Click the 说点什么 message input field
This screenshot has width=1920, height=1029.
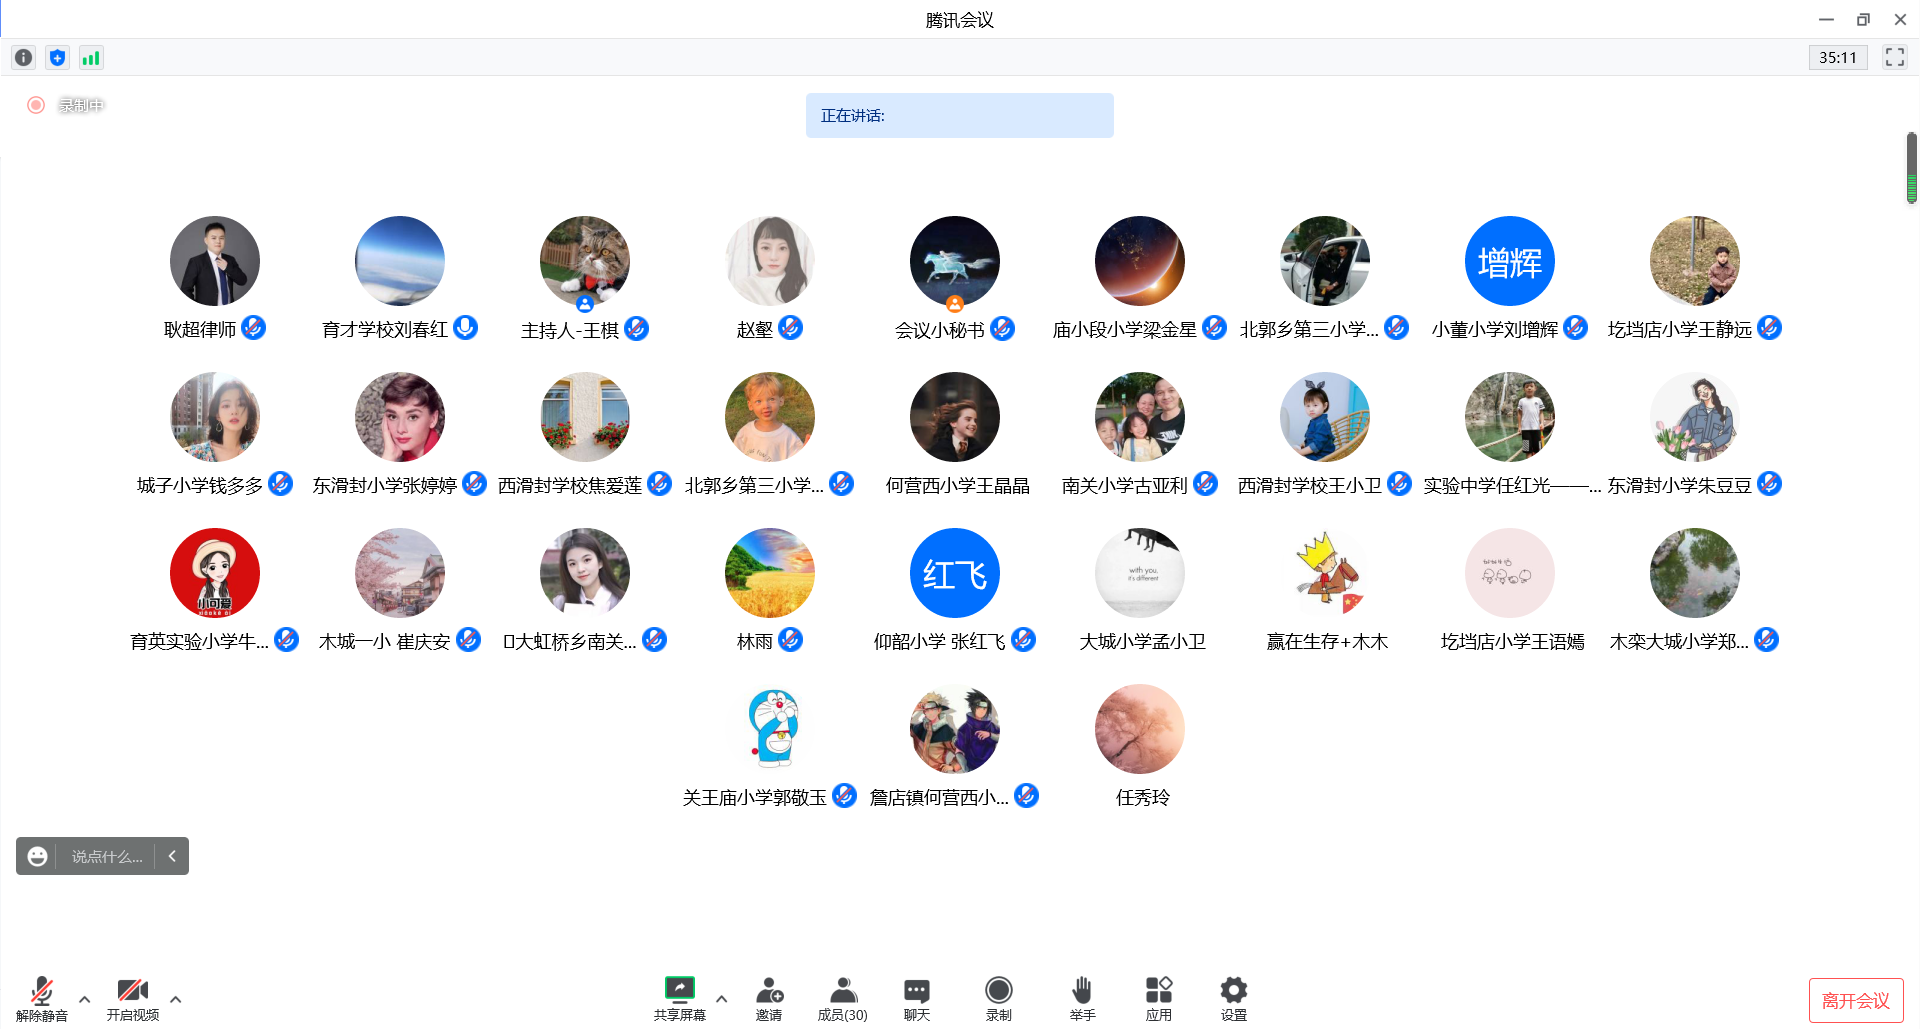(106, 857)
